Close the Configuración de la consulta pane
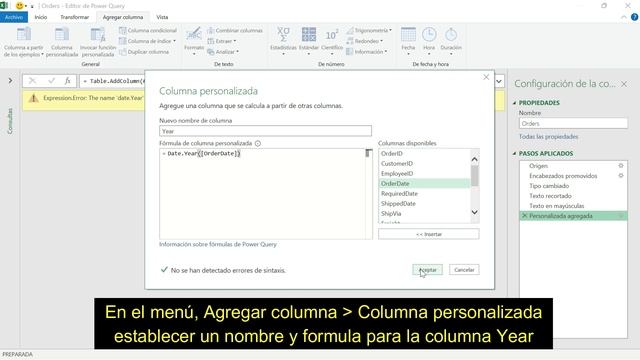This screenshot has height=360, width=640. (624, 84)
